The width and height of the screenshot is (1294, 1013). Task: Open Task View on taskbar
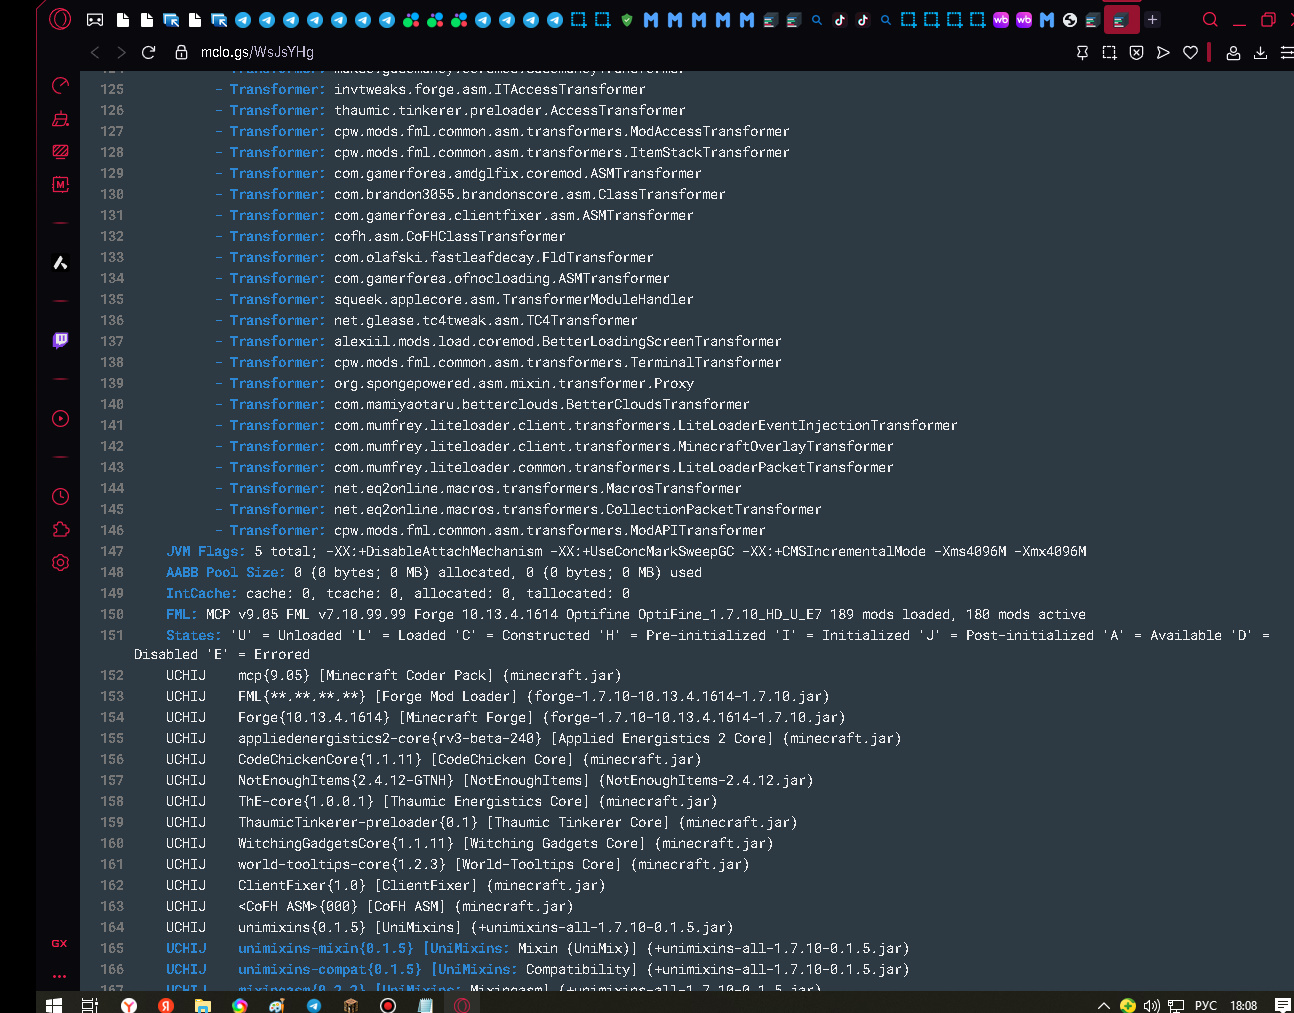89,1005
